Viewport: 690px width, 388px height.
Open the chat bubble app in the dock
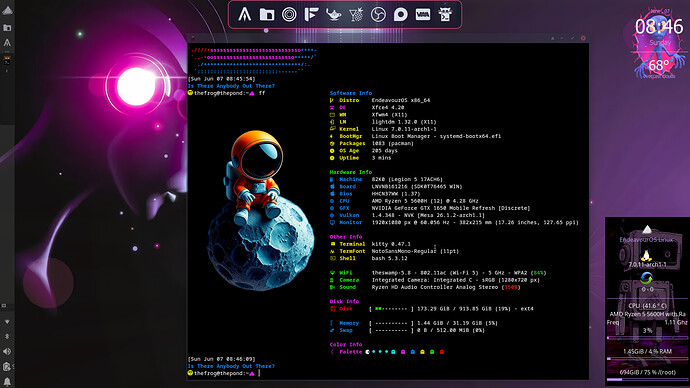(x=400, y=15)
